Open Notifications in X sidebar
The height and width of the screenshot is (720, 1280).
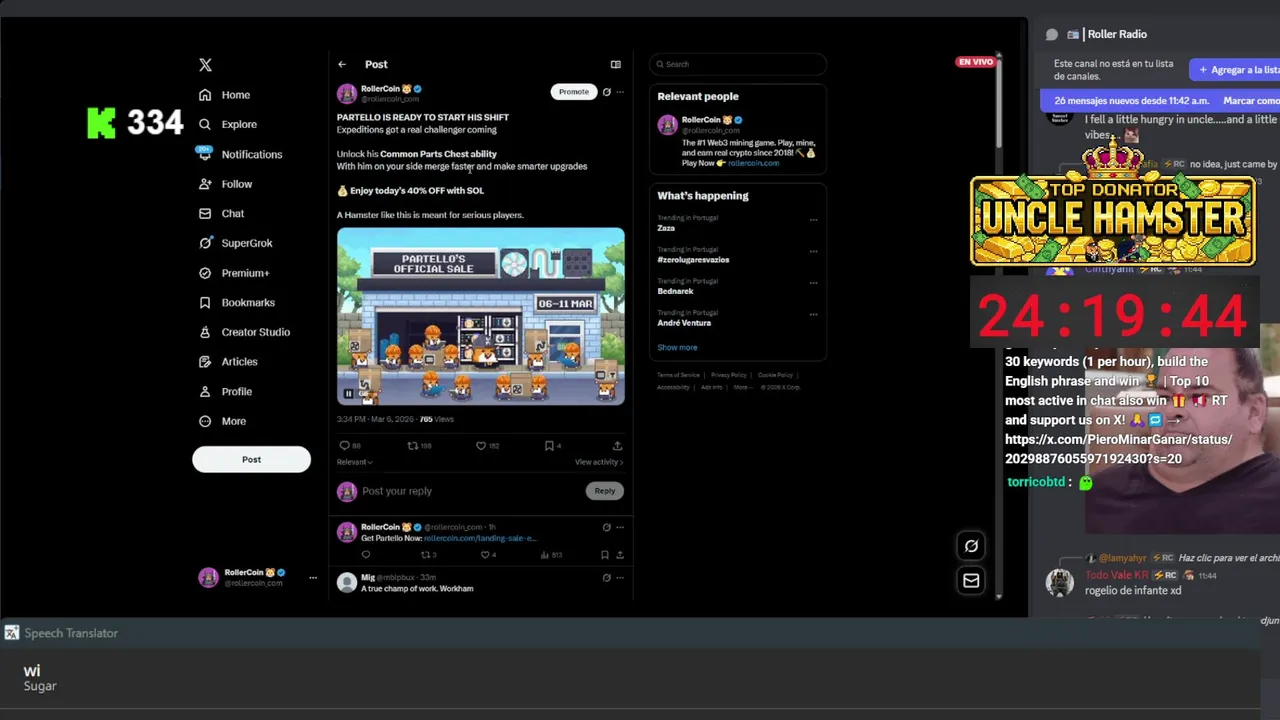click(x=240, y=154)
